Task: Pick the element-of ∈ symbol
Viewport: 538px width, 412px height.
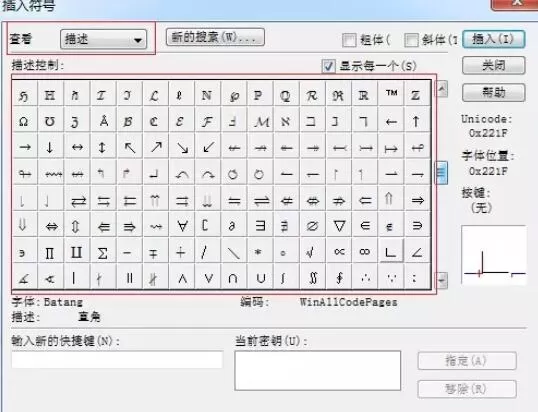Action: pos(365,226)
